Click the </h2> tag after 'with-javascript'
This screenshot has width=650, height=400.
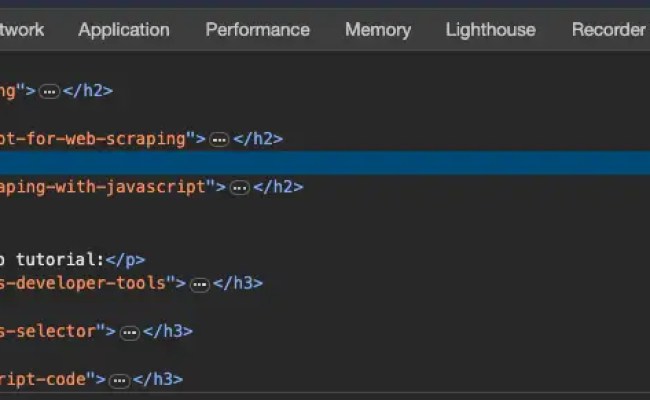(279, 187)
